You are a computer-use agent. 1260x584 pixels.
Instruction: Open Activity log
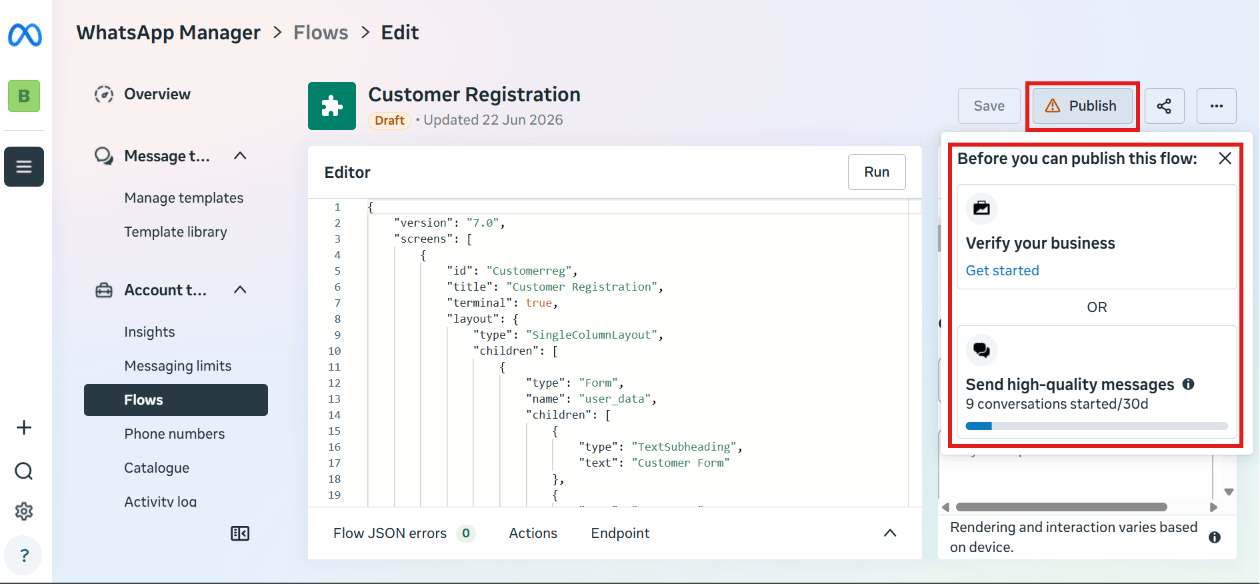coord(160,501)
